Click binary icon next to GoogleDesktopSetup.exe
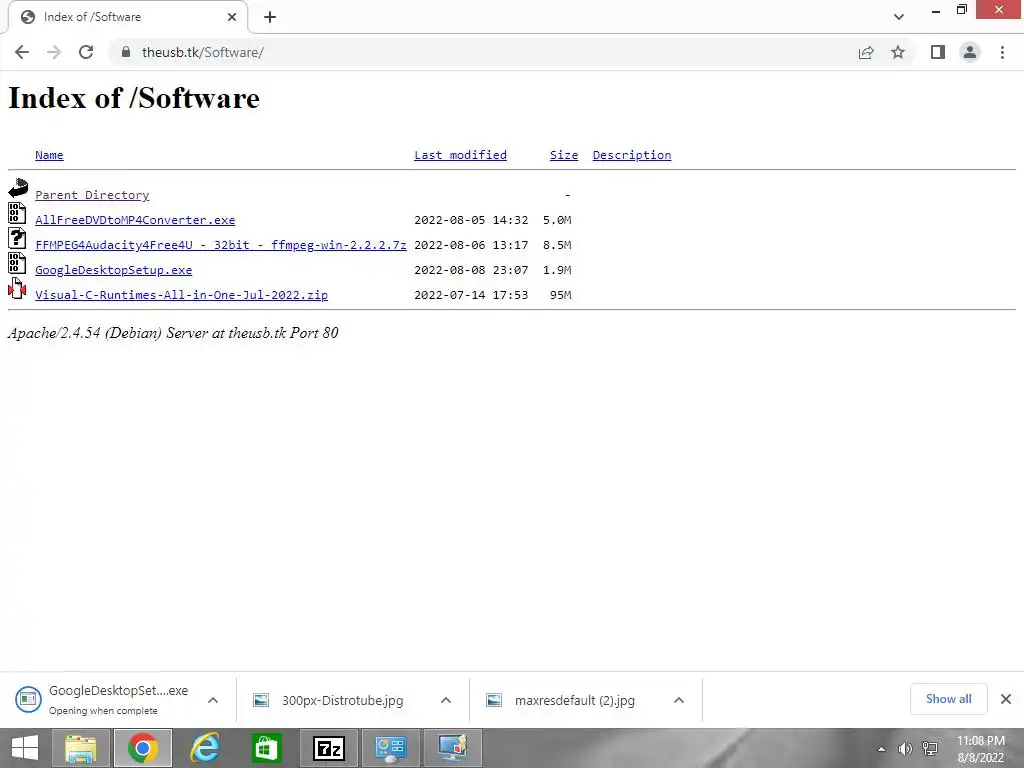The width and height of the screenshot is (1024, 768). pos(17,263)
